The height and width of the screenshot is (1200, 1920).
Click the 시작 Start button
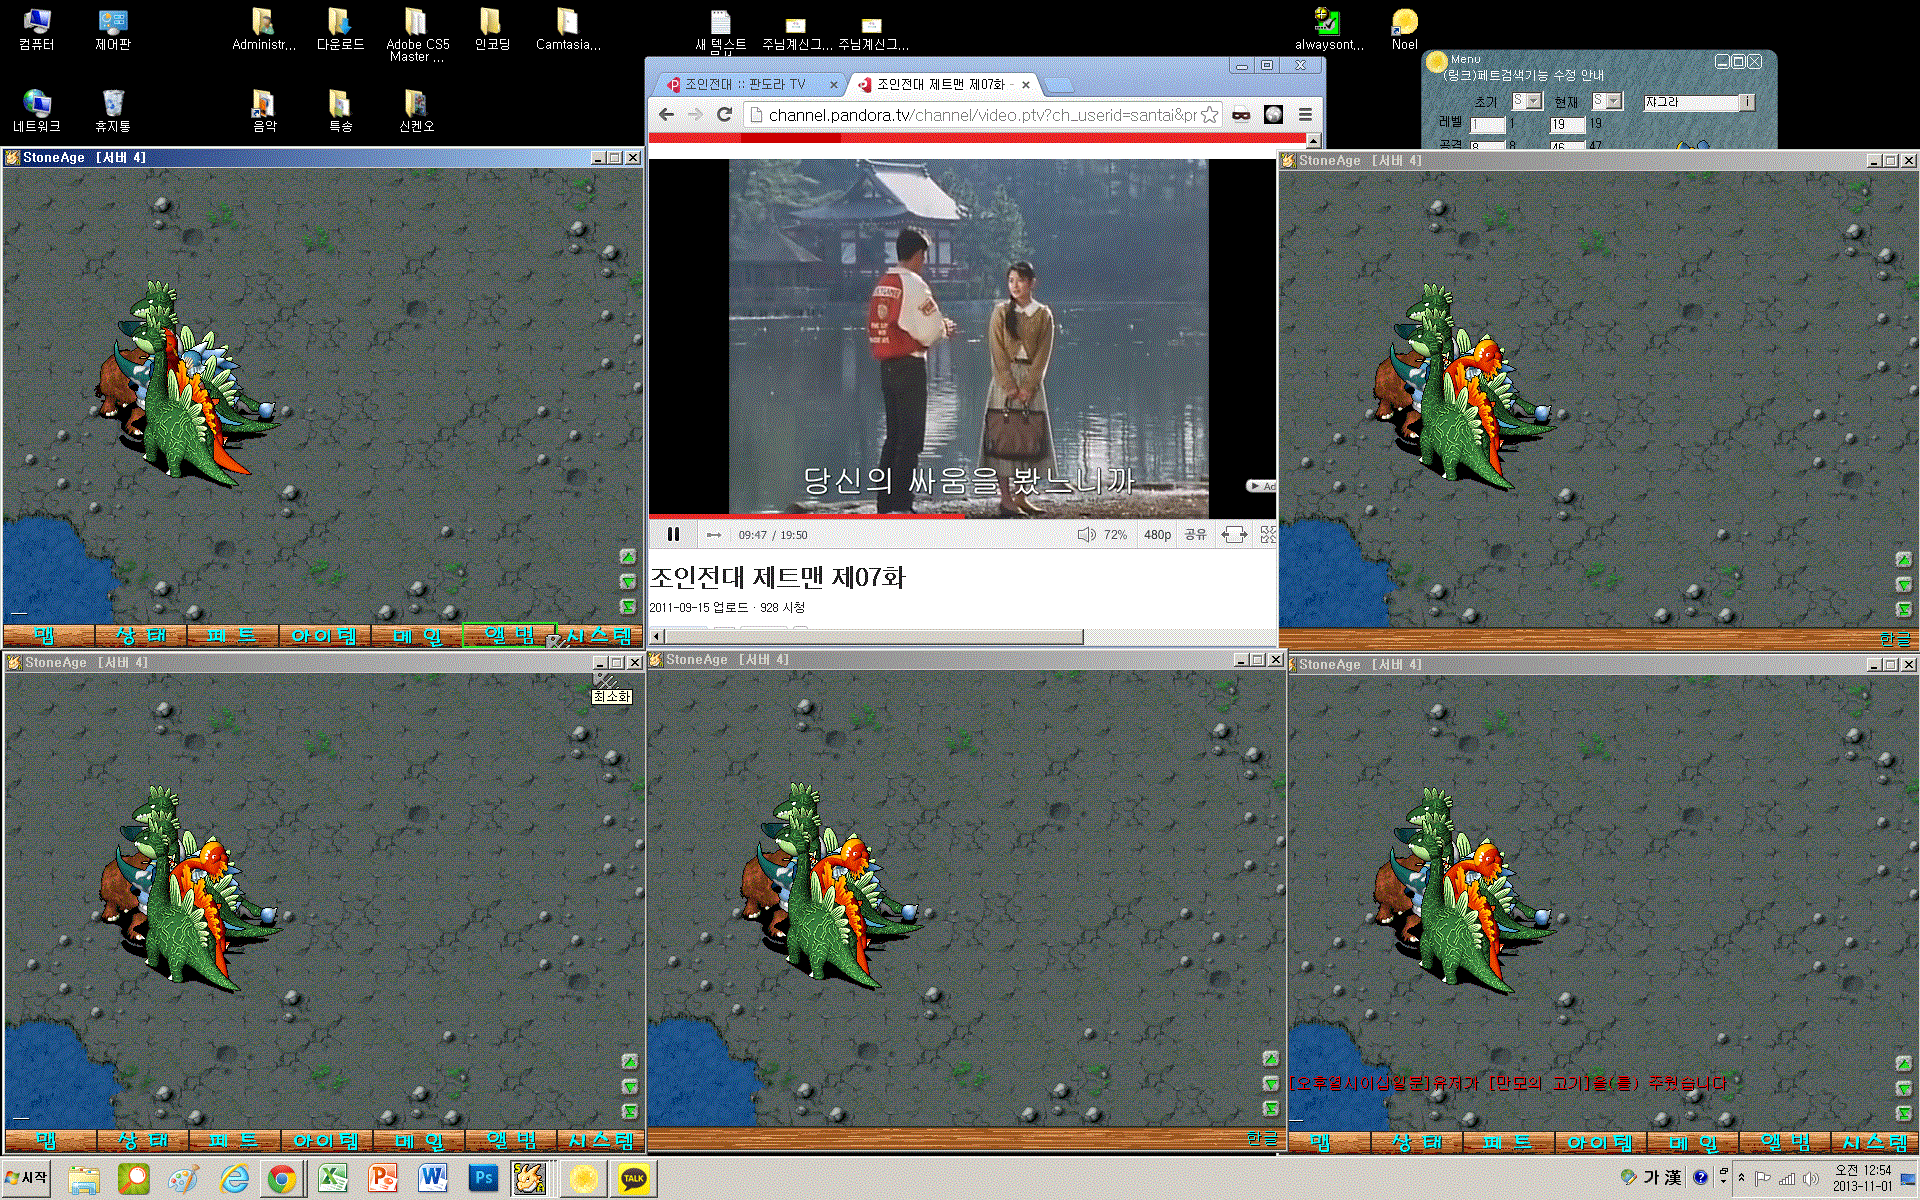pos(27,1178)
